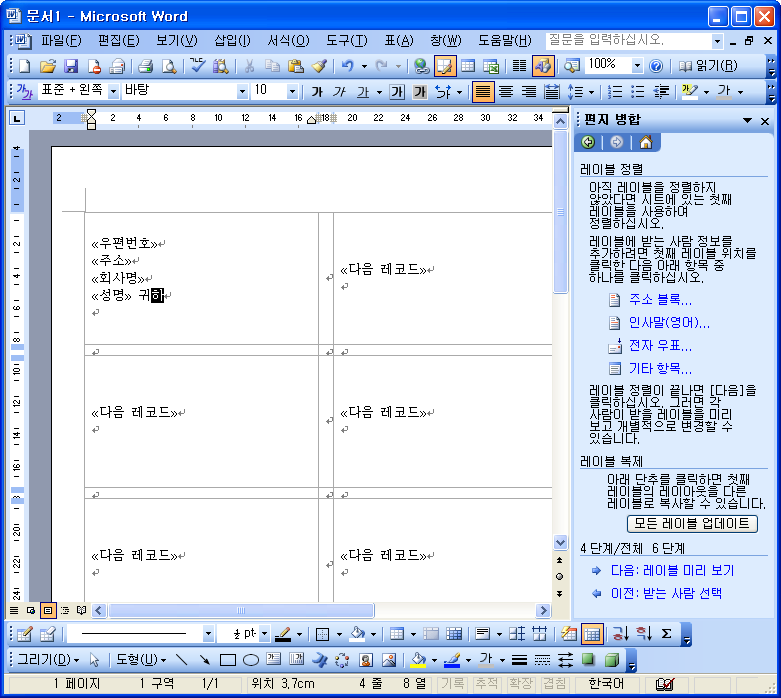Open the 삽입(I) menu

coord(232,41)
